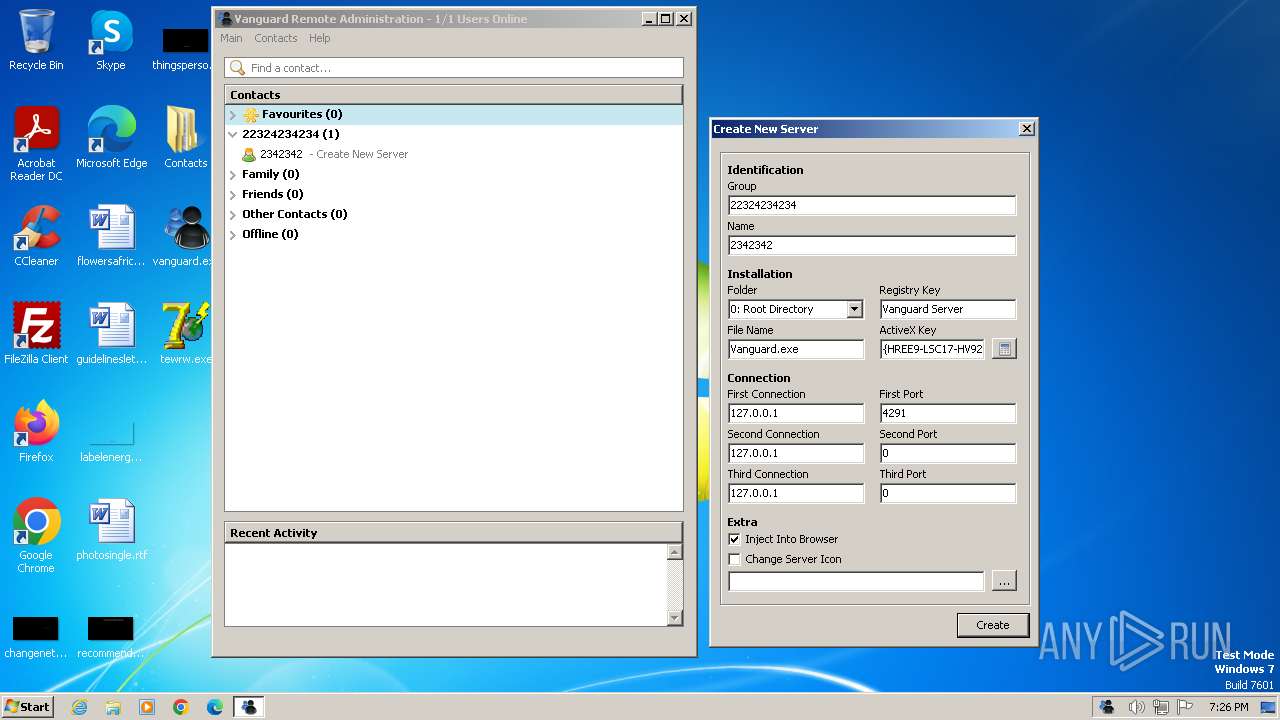Click the Third Port field
The width and height of the screenshot is (1280, 720).
pyautogui.click(x=948, y=493)
